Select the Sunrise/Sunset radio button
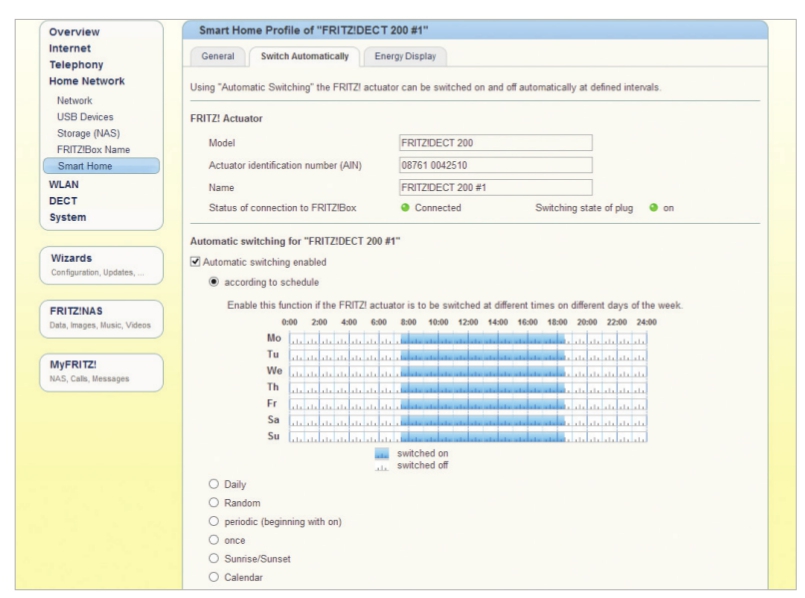805x598 pixels. (x=214, y=558)
